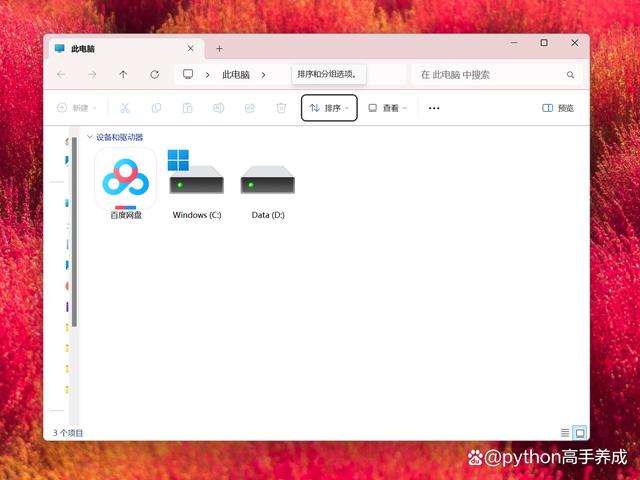
Task: Click the Share icon in toolbar
Action: 250,108
